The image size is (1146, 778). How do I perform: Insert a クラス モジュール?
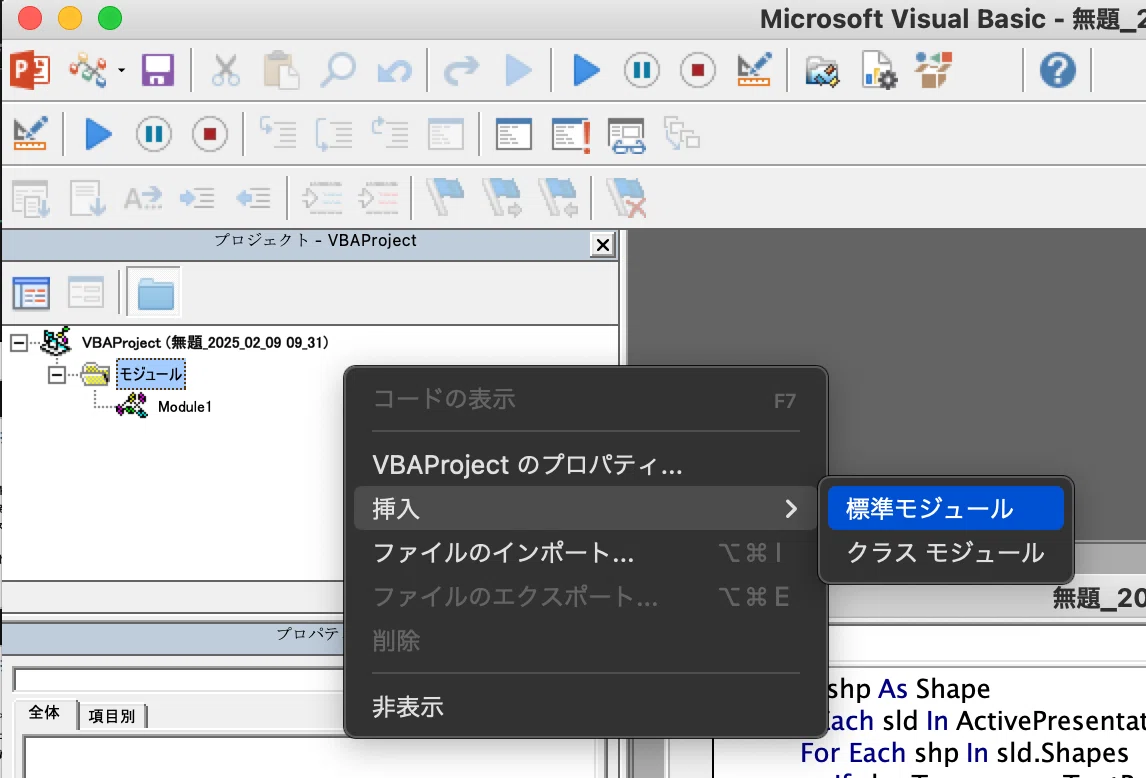(x=945, y=552)
